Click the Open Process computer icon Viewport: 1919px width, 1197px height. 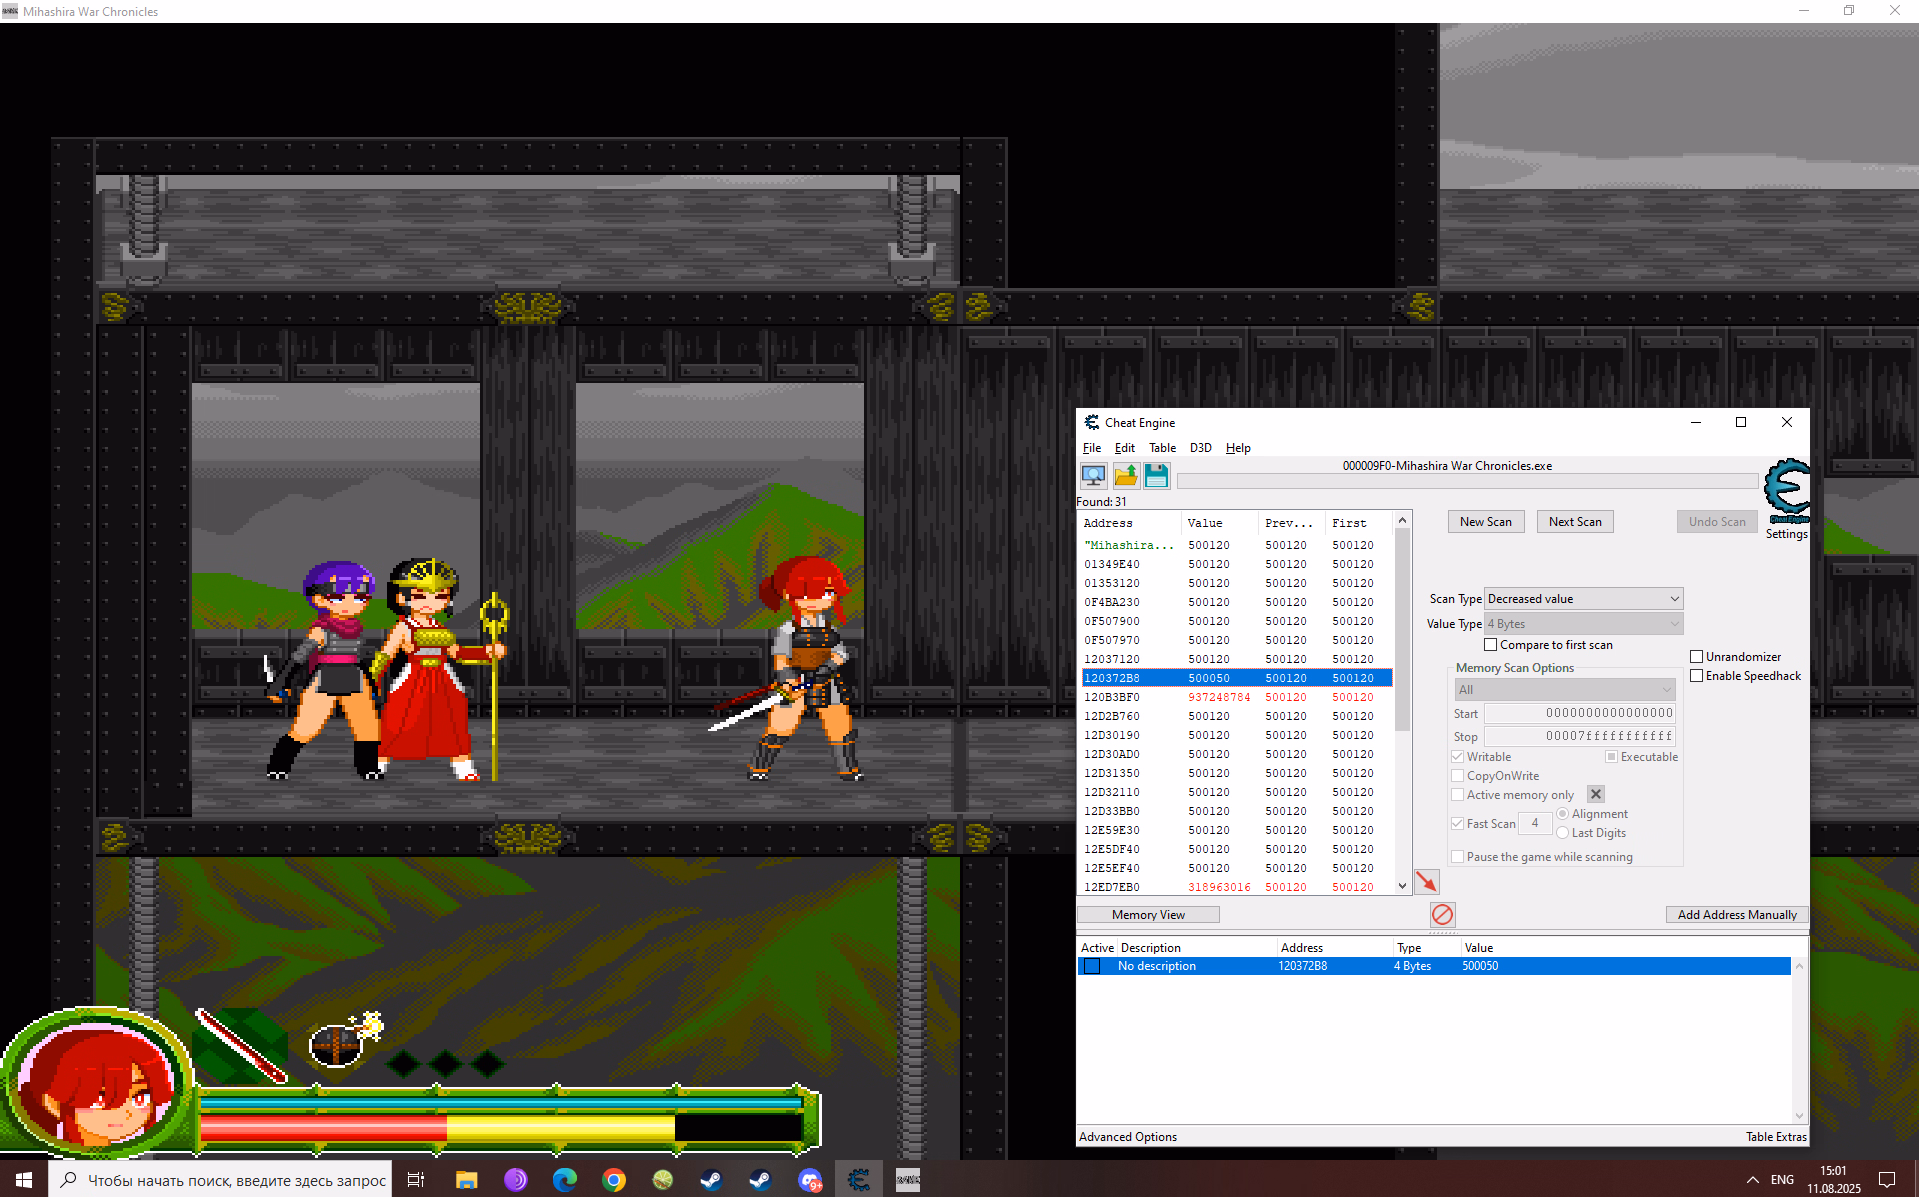[x=1093, y=476]
